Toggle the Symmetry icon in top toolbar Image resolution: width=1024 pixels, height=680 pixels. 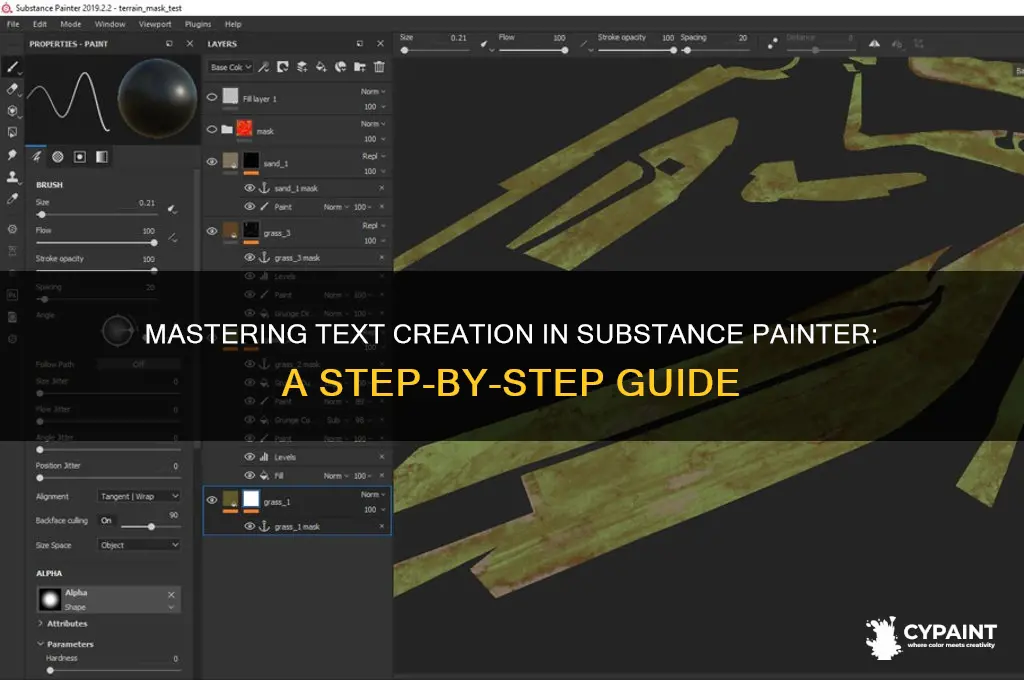pos(874,44)
